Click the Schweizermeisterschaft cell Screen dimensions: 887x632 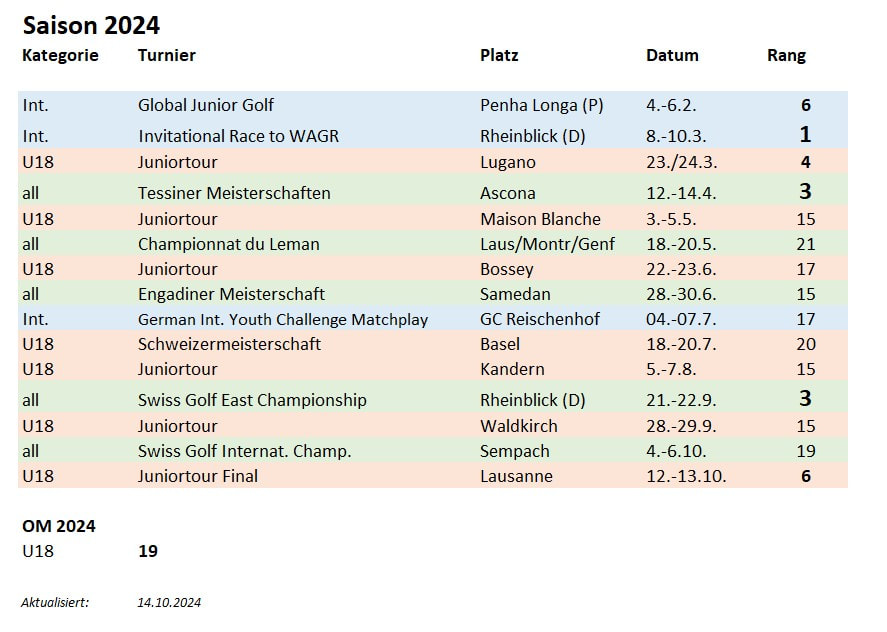(x=229, y=344)
